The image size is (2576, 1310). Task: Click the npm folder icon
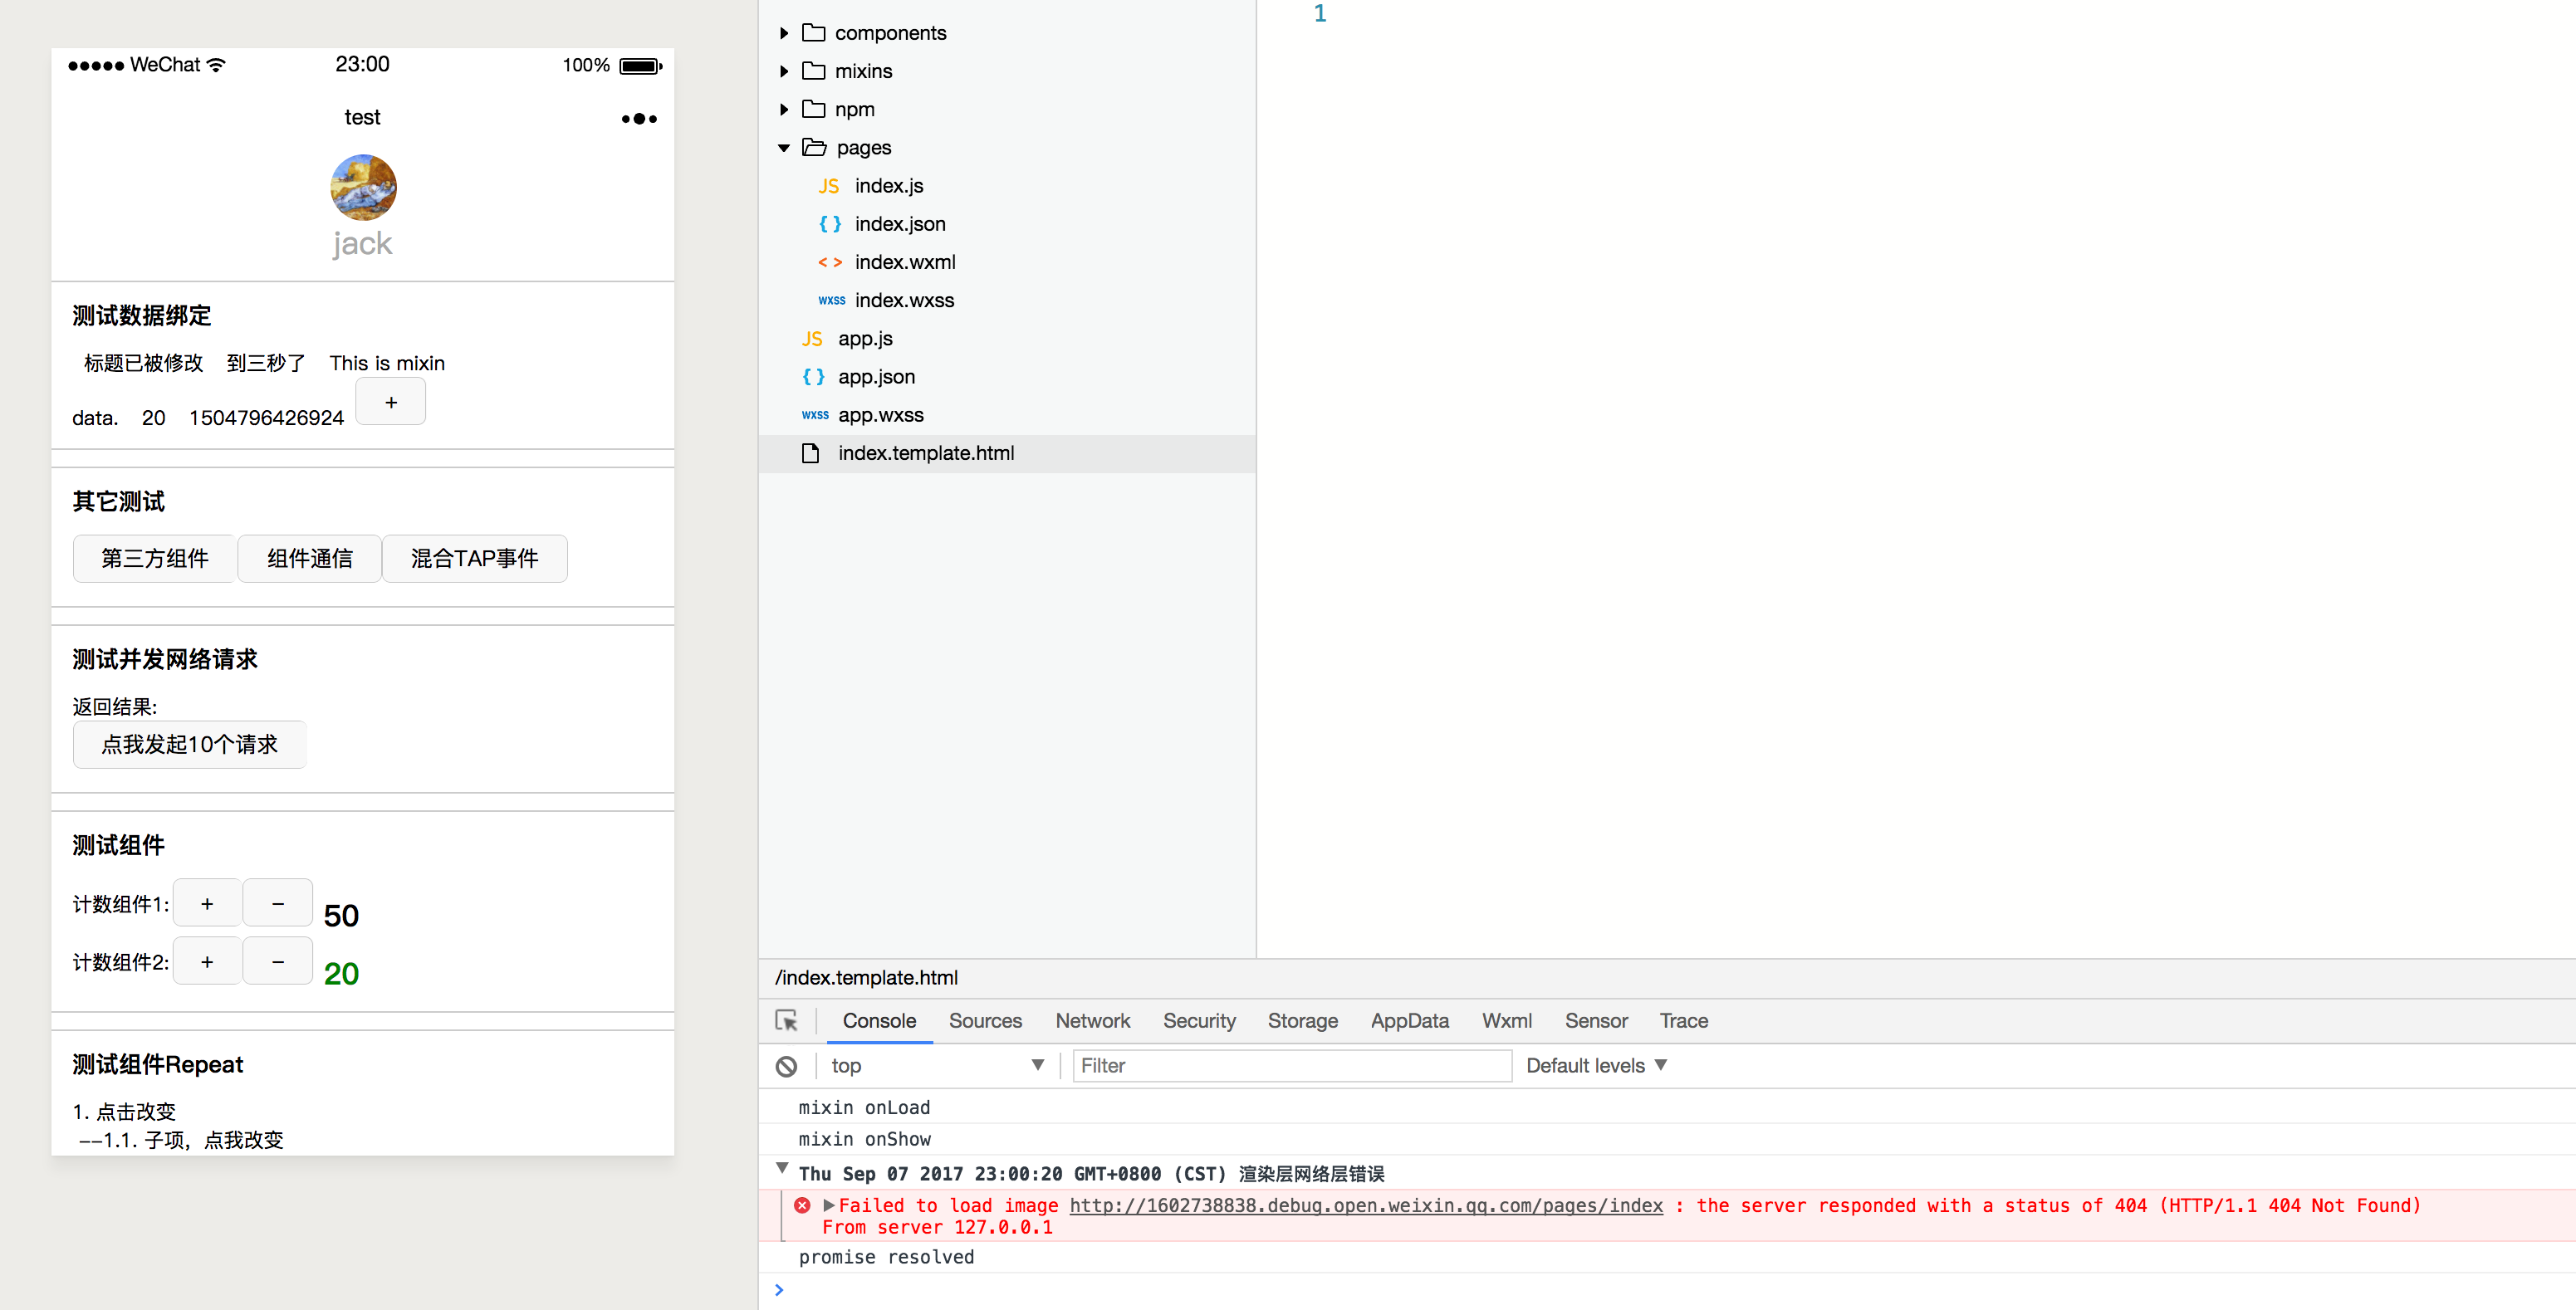813,109
